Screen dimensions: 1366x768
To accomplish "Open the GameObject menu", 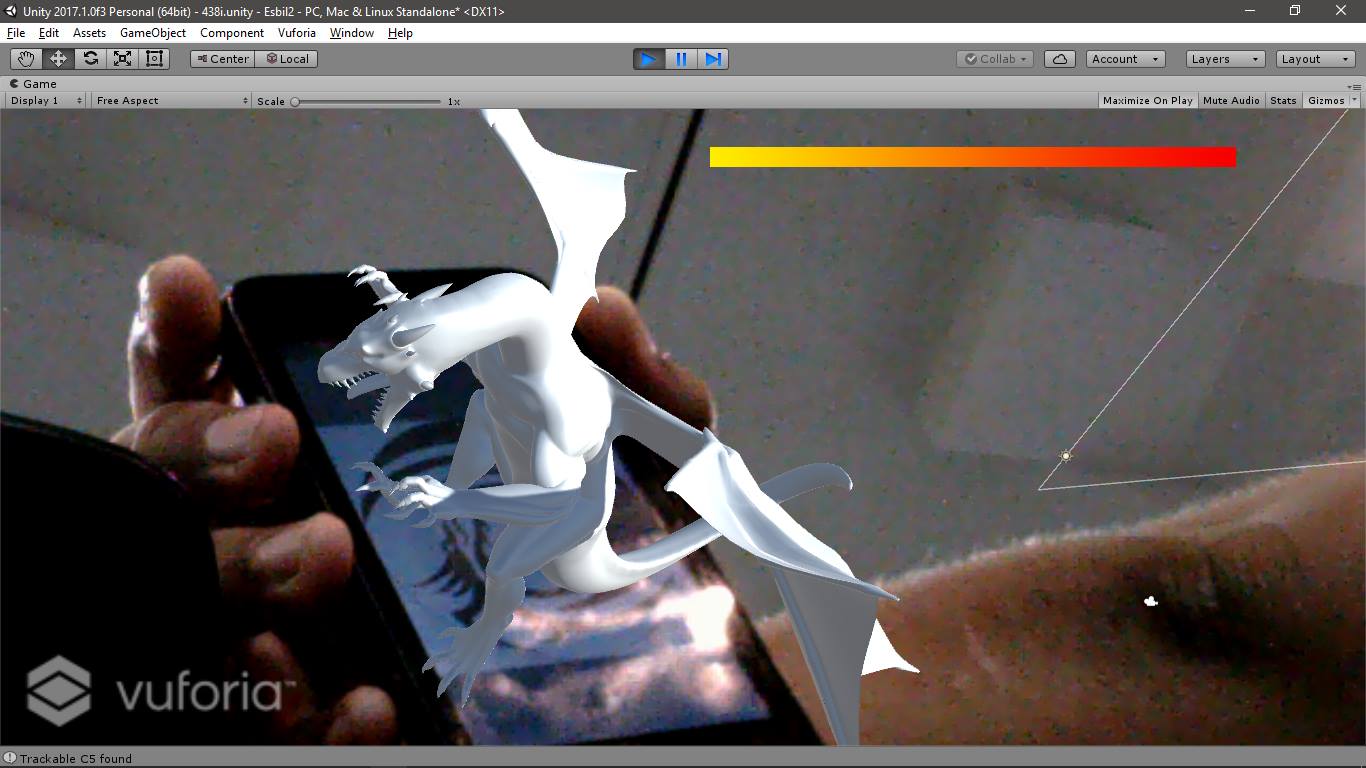I will [x=153, y=33].
